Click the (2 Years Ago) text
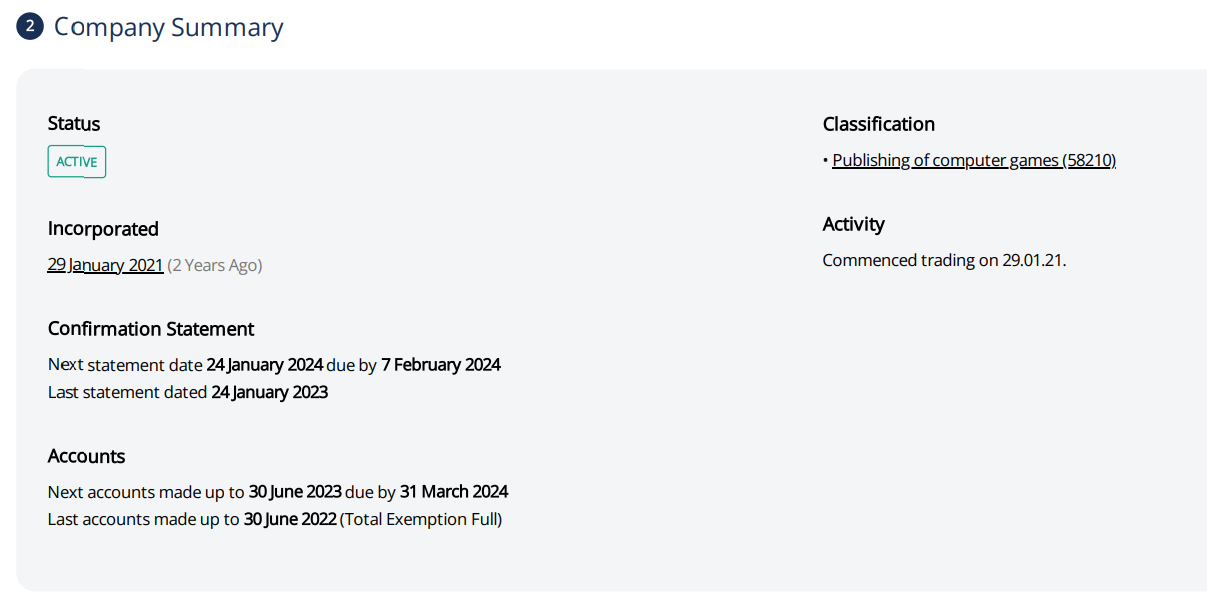Image resolution: width=1207 pixels, height=607 pixels. tap(215, 265)
